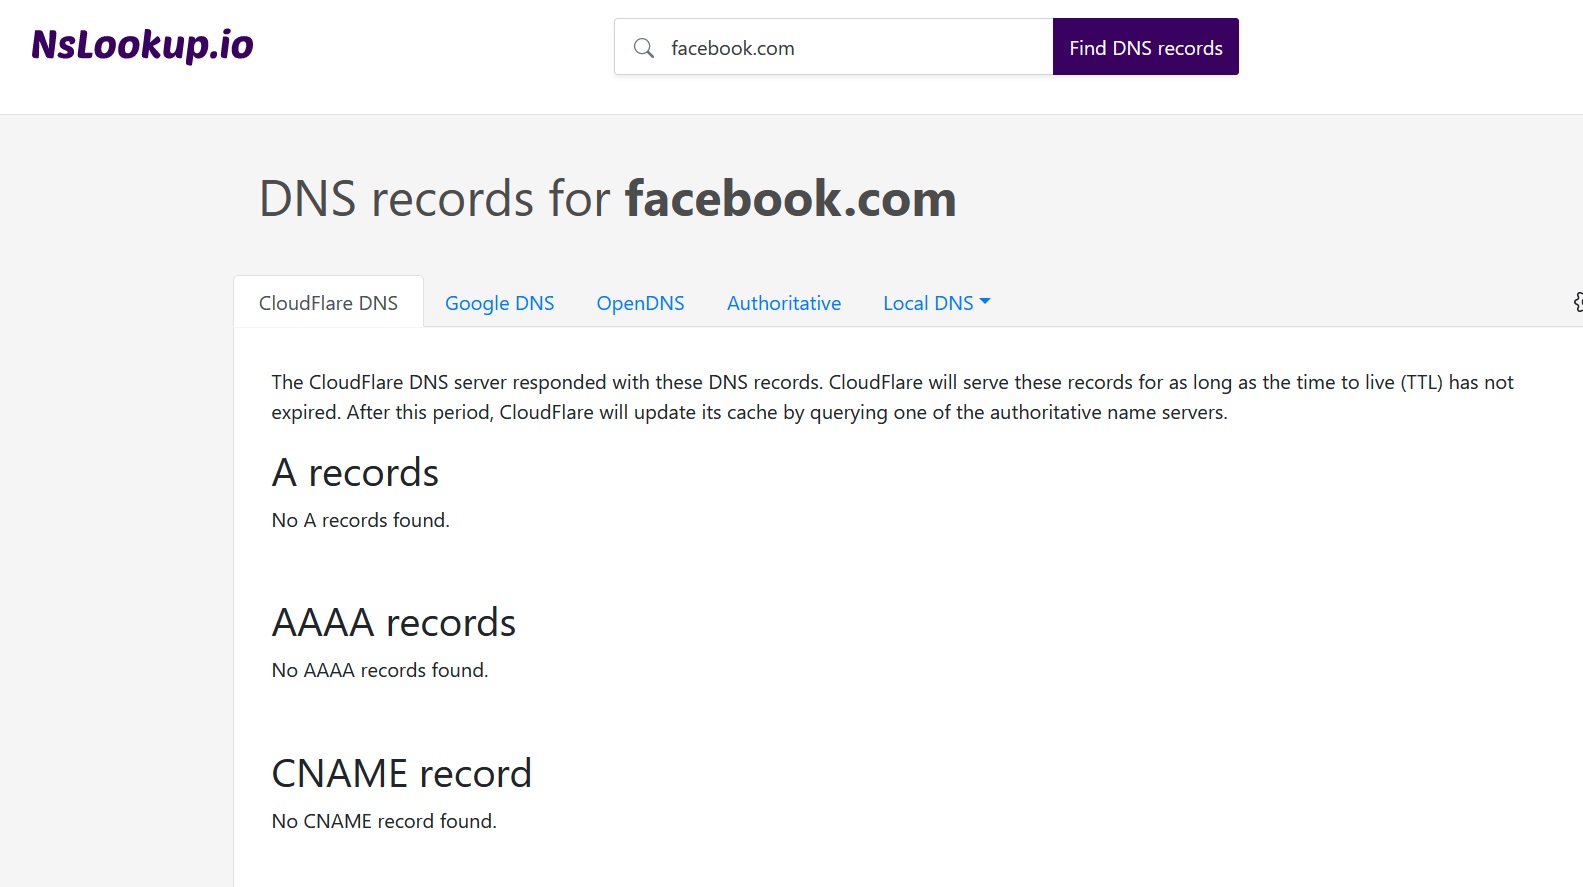1583x887 pixels.
Task: Click the Find DNS records button
Action: [1145, 47]
